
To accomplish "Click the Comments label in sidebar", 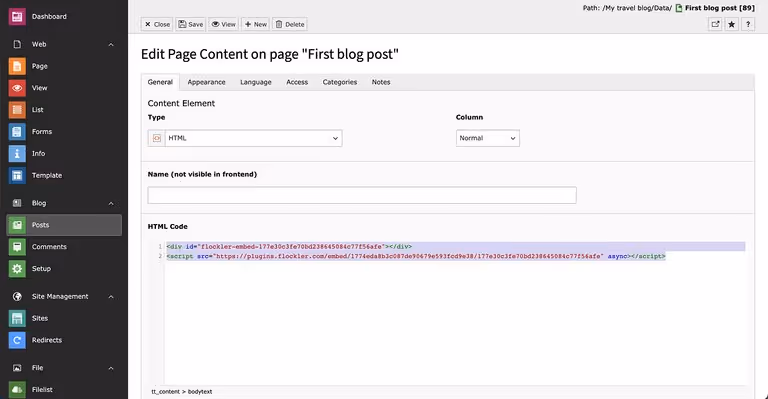I will pyautogui.click(x=49, y=247).
